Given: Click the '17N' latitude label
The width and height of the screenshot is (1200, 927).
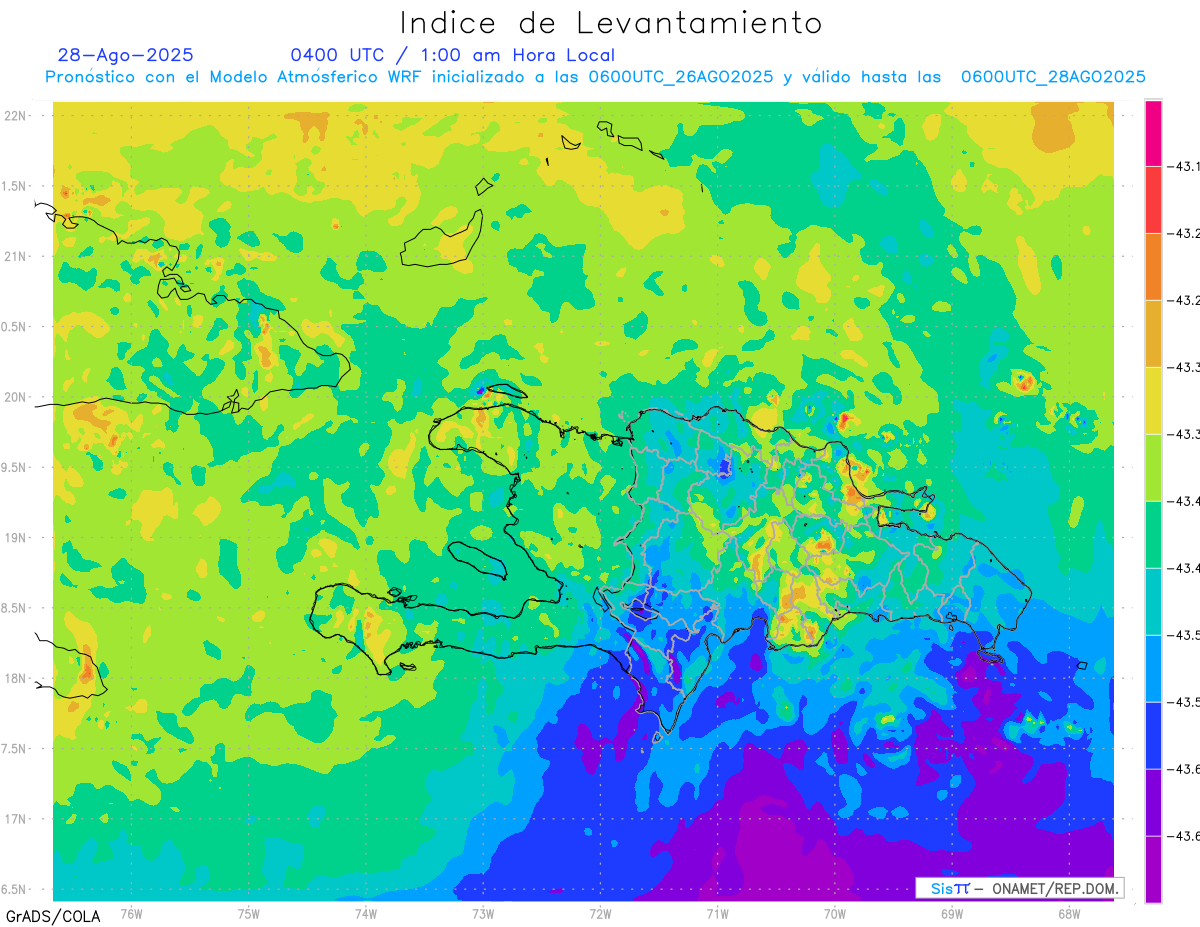Looking at the screenshot, I should click(x=15, y=819).
